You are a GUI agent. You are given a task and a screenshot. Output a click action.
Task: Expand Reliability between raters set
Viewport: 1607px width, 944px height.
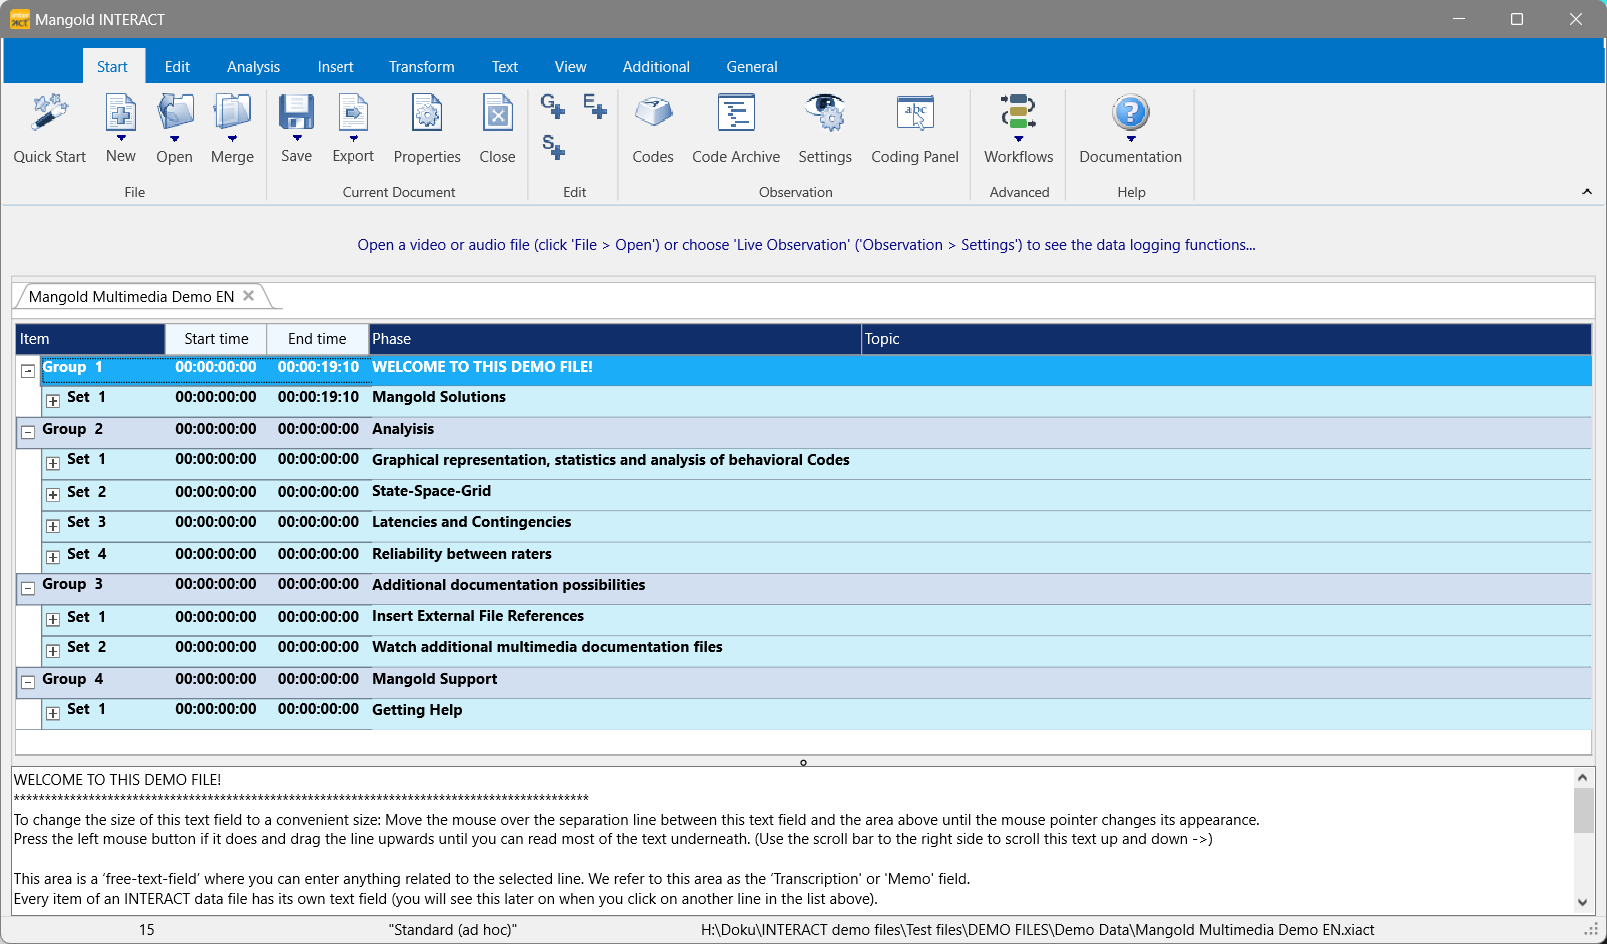tap(53, 557)
